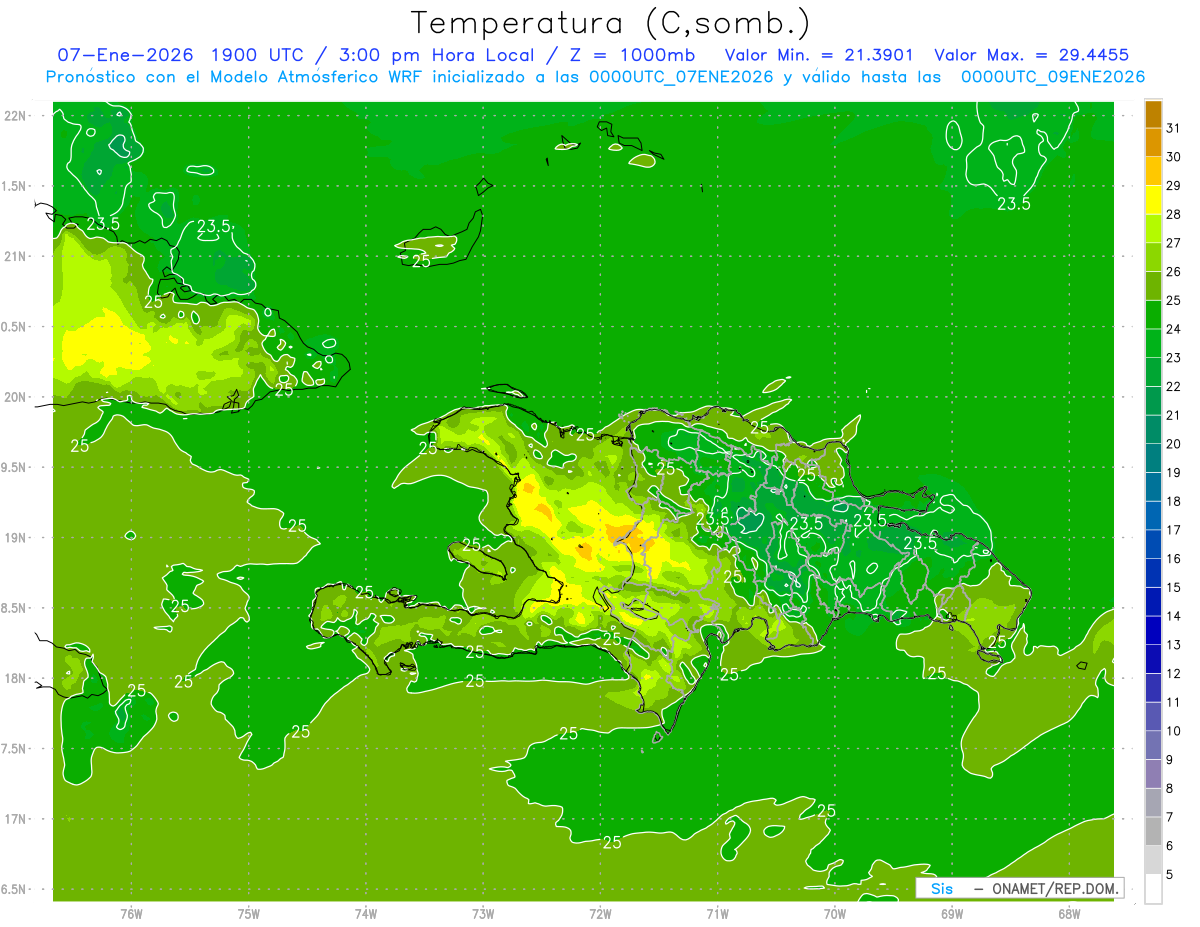This screenshot has width=1200, height=927.
Task: Click the 17N latitude axis label
Action: pyautogui.click(x=16, y=819)
